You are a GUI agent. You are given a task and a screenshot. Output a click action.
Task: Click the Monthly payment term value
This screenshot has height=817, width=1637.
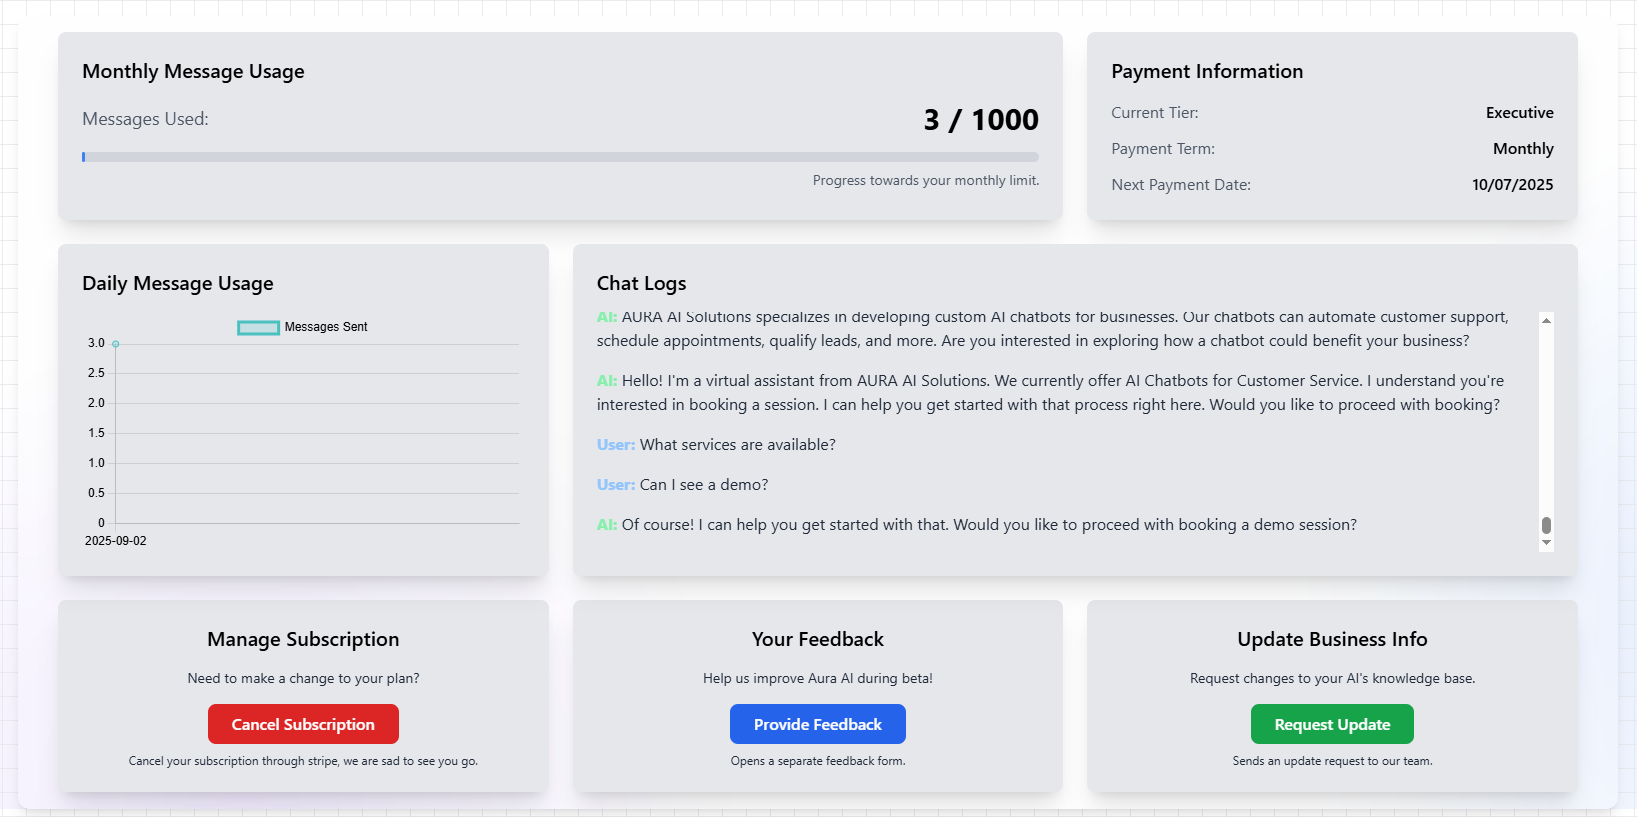click(1522, 149)
